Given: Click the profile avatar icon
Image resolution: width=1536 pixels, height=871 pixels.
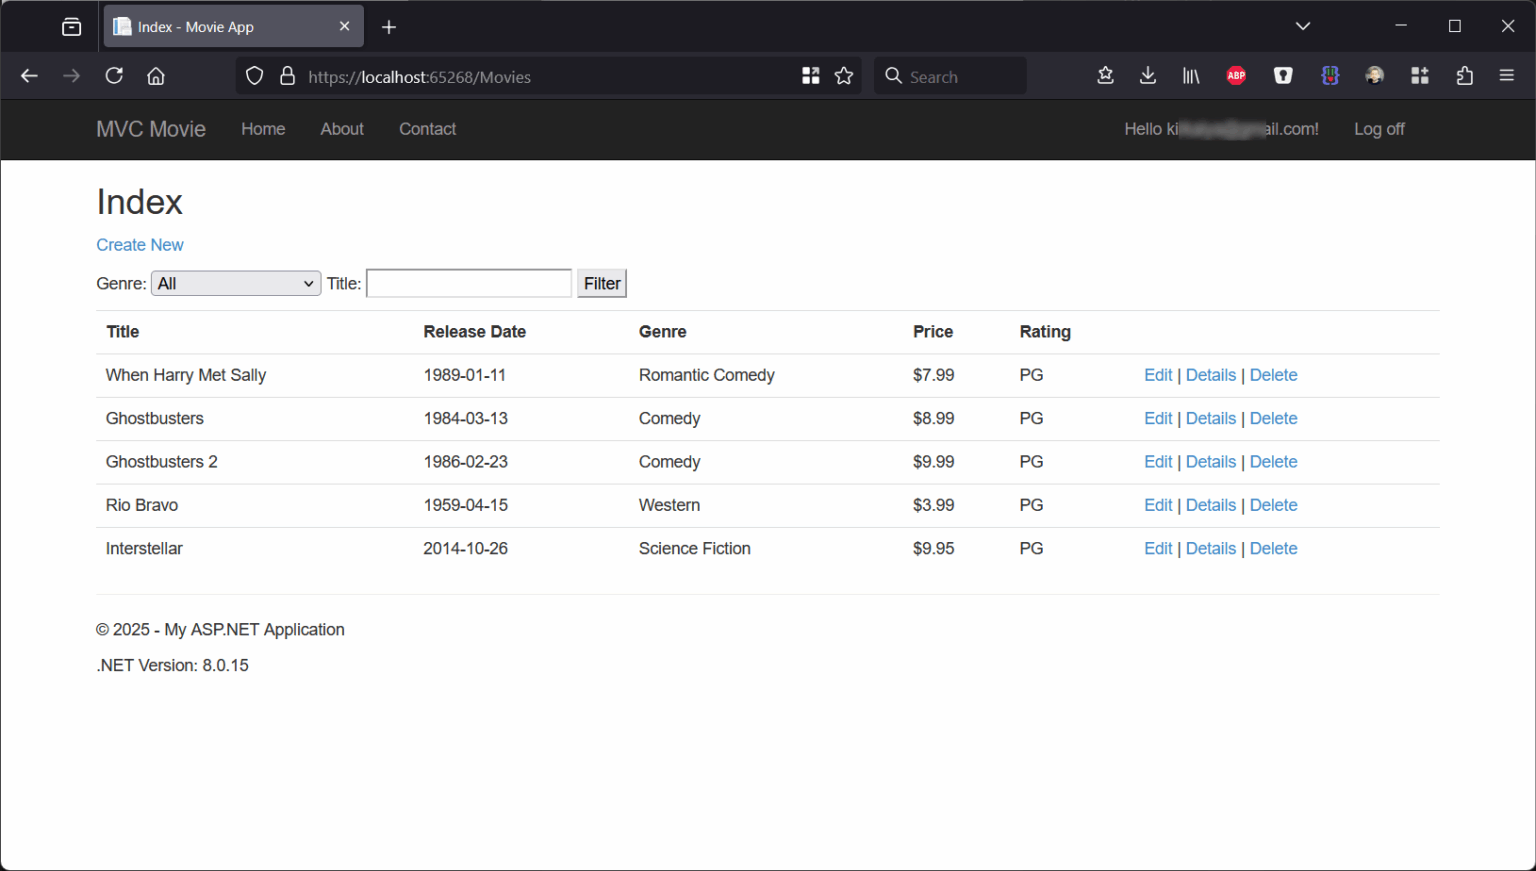Looking at the screenshot, I should [x=1374, y=75].
